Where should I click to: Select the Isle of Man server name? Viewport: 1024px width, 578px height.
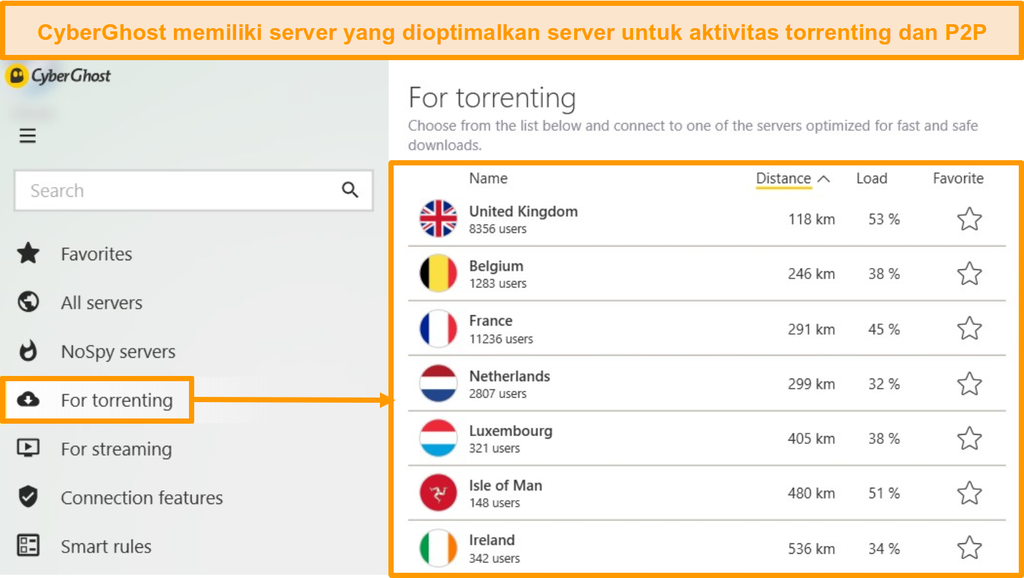tap(505, 486)
